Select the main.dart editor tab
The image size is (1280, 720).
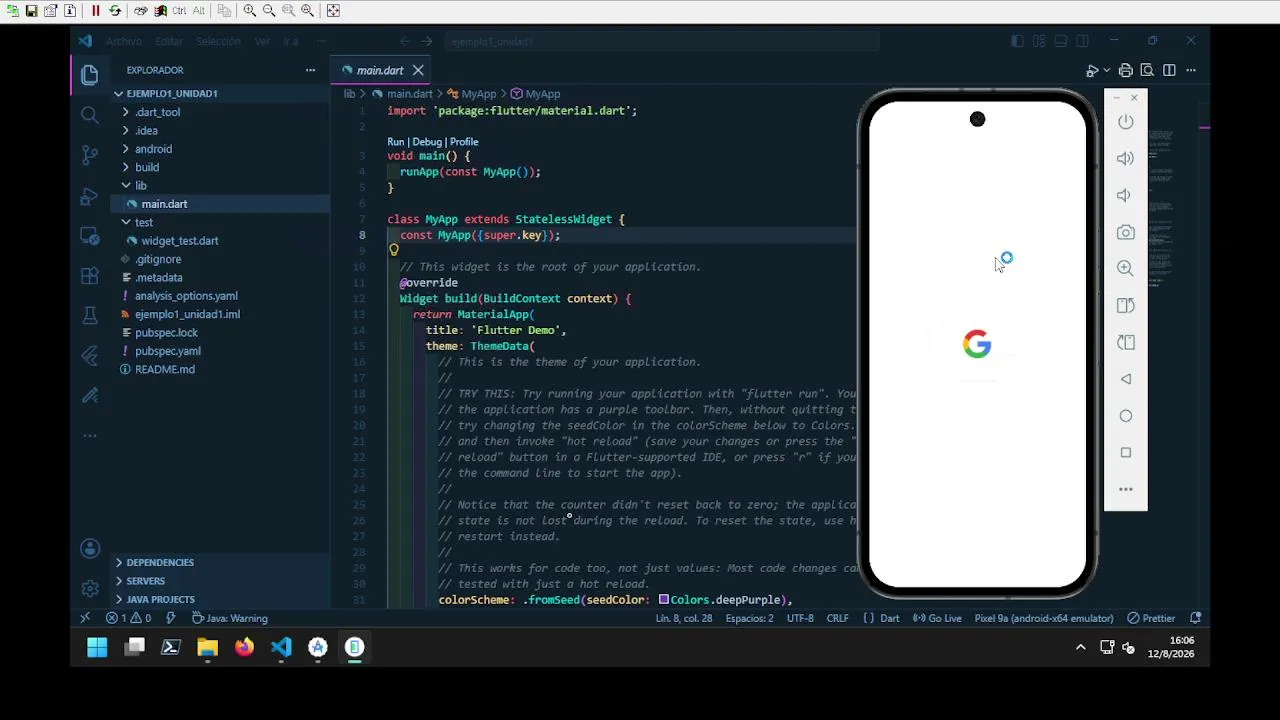tap(380, 70)
